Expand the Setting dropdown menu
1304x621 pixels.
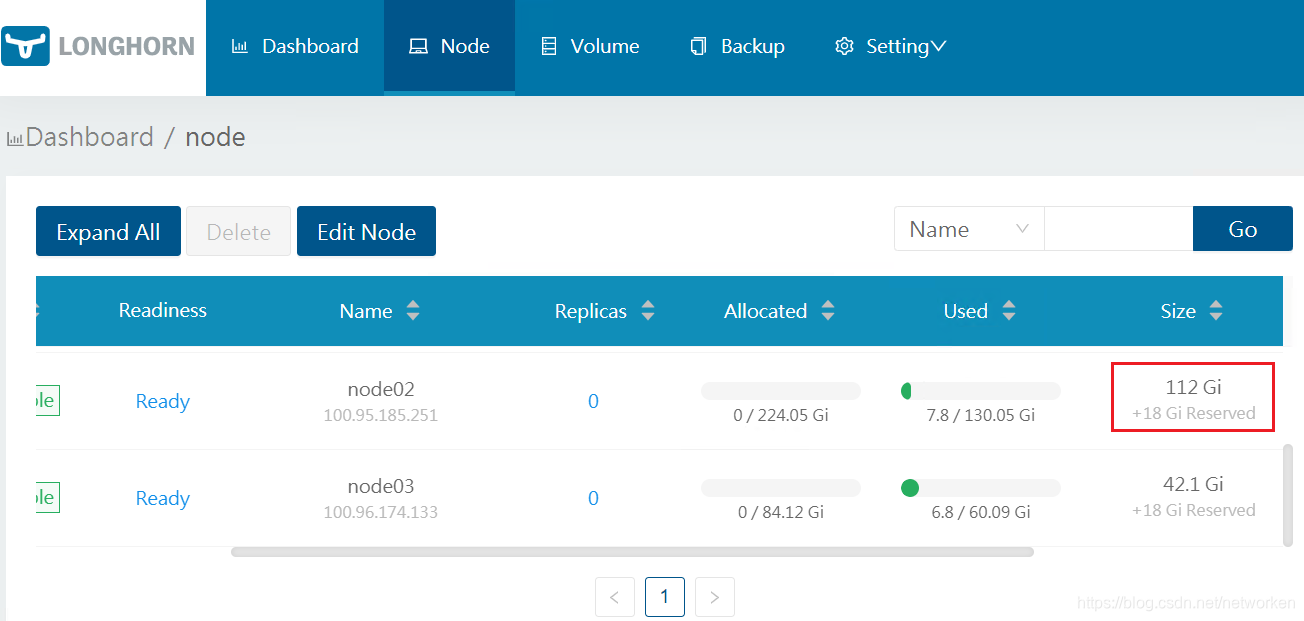pyautogui.click(x=891, y=46)
